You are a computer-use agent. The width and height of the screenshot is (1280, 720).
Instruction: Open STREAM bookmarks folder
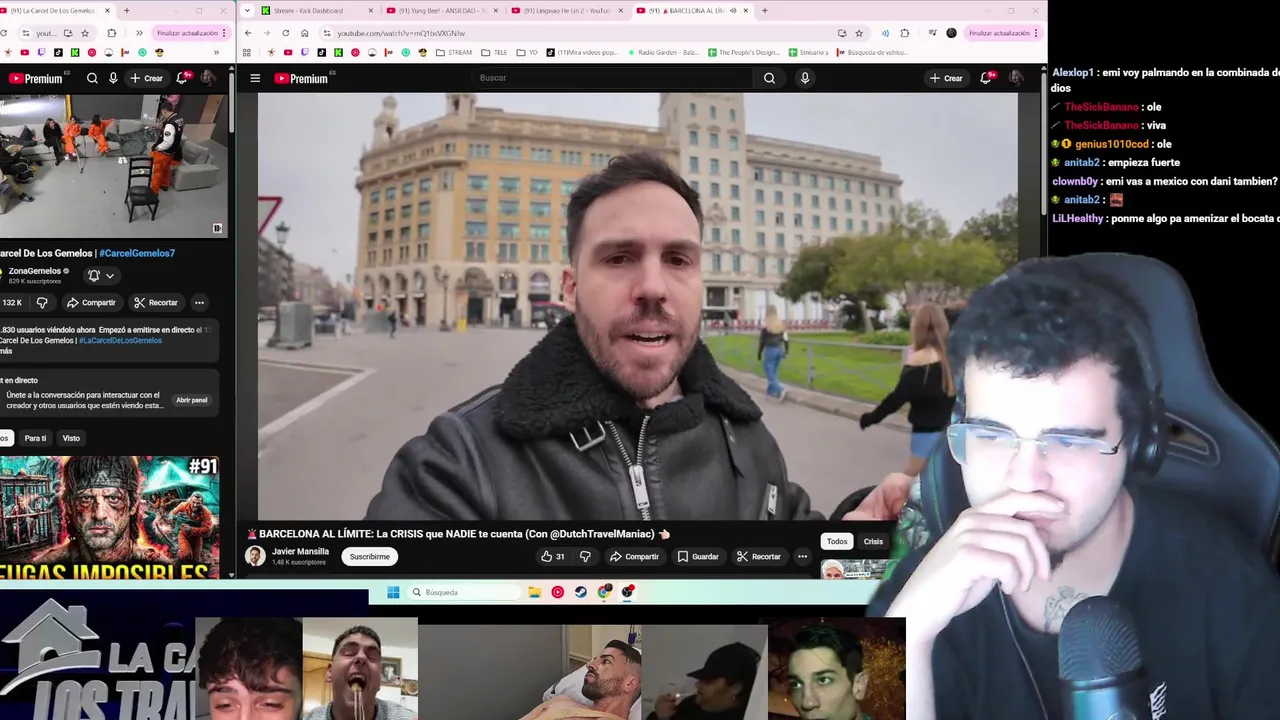454,52
